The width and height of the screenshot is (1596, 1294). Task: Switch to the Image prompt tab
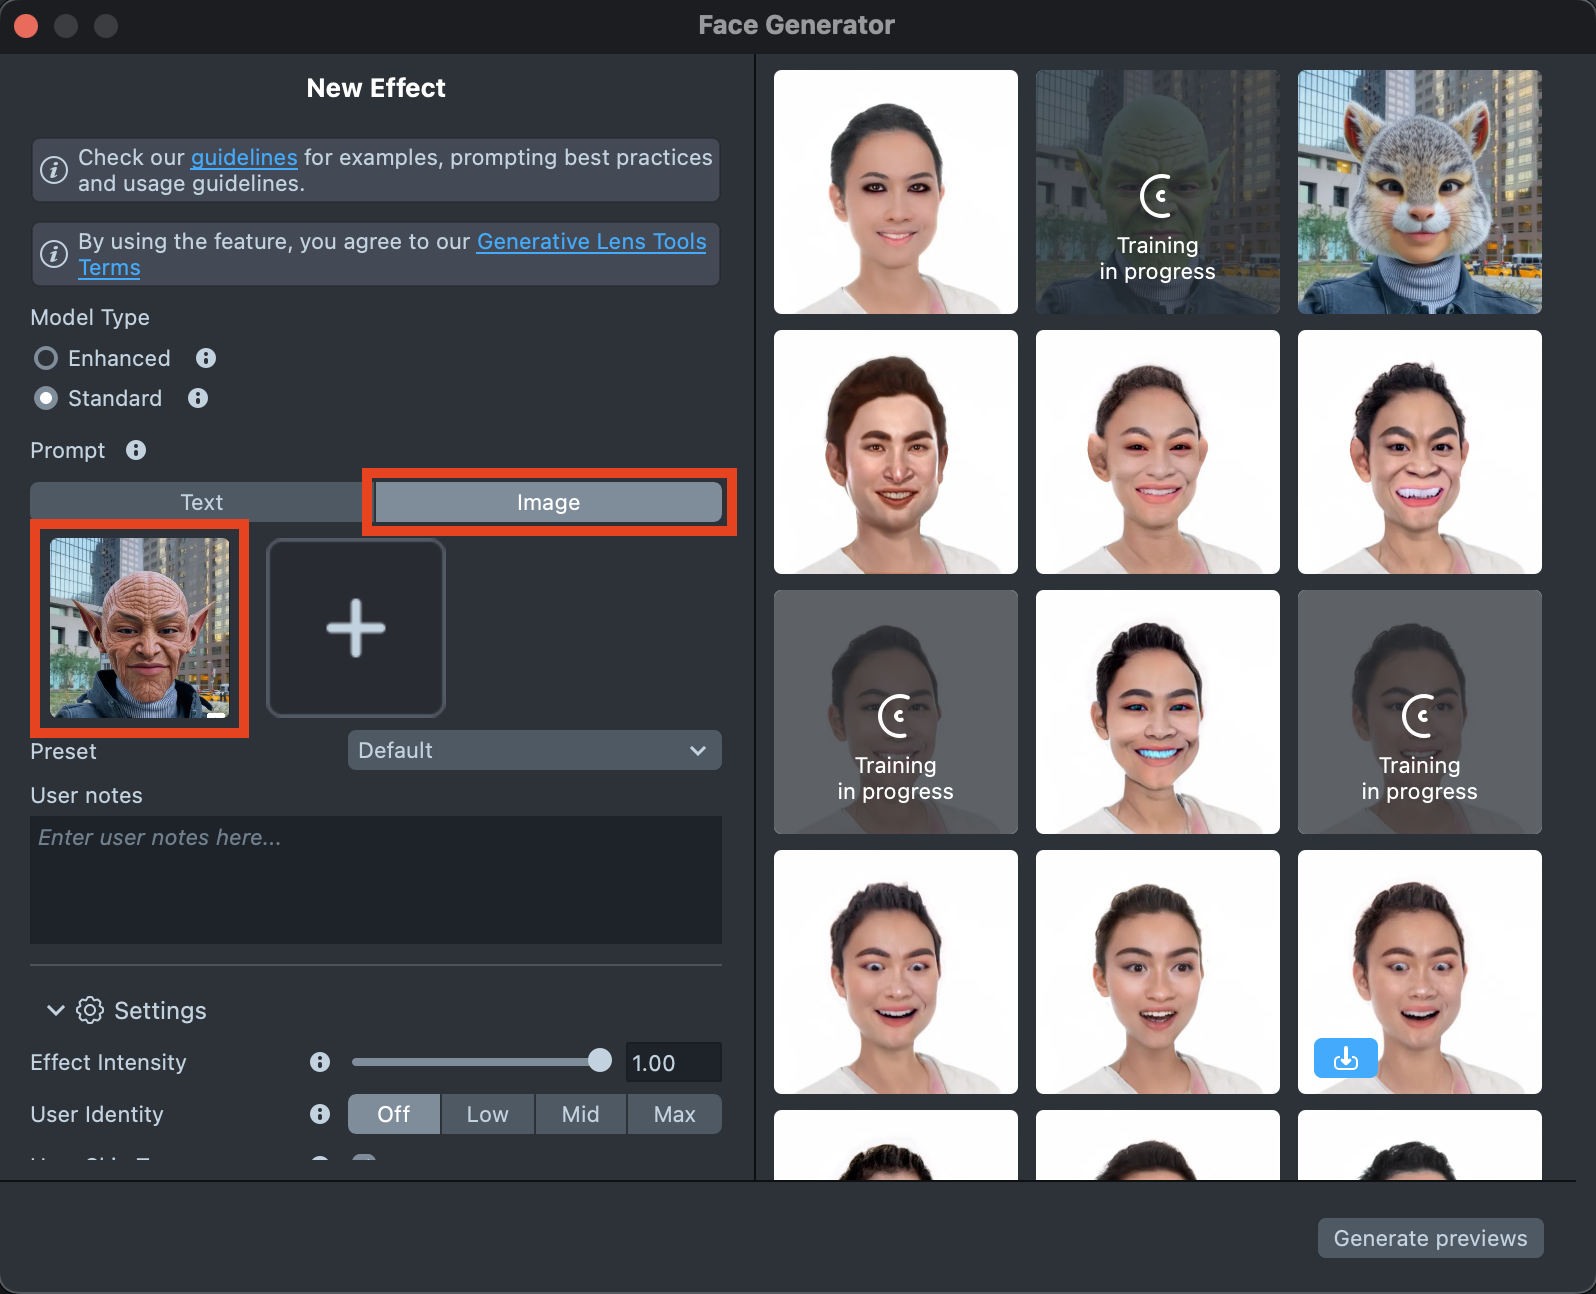(548, 502)
